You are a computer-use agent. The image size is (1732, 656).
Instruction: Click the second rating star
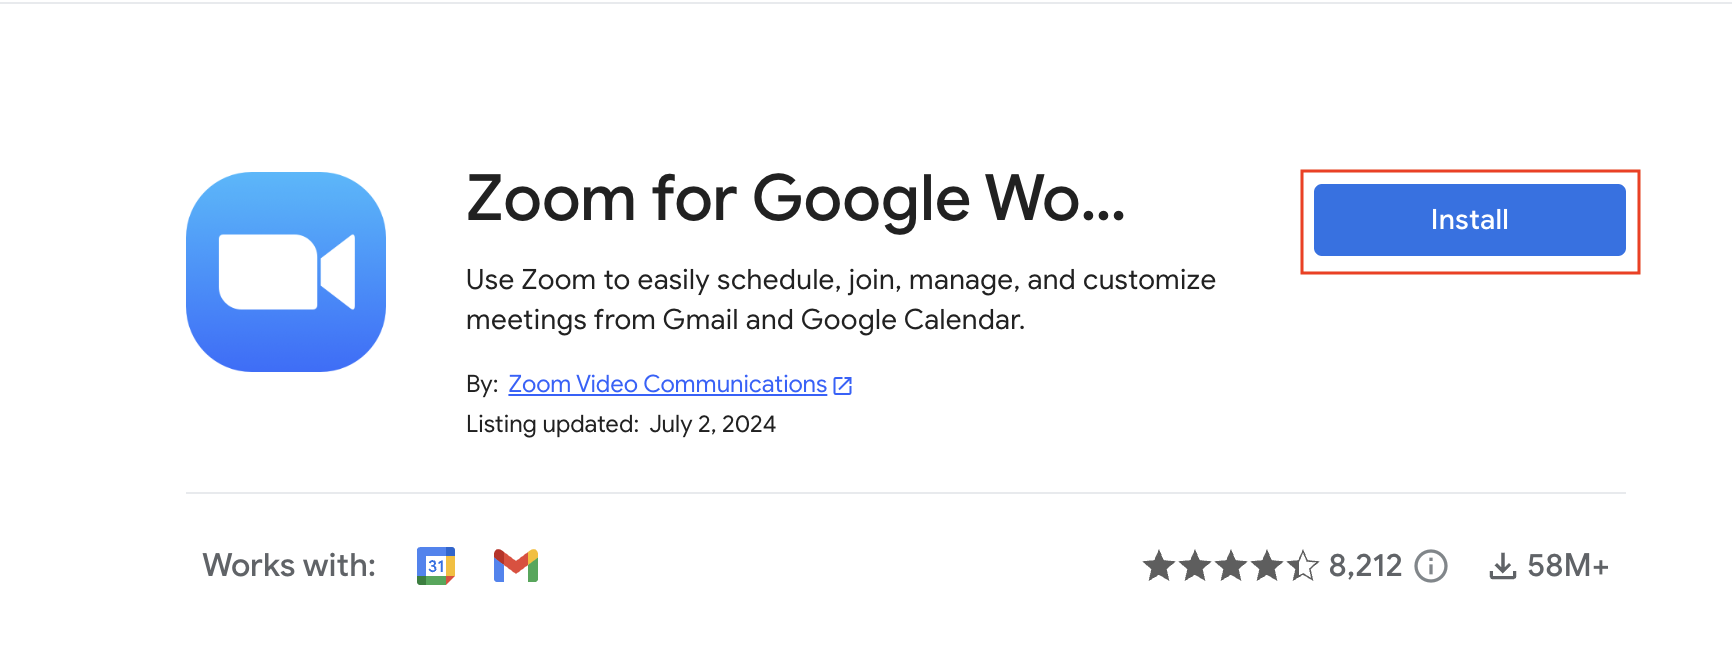tap(1197, 565)
